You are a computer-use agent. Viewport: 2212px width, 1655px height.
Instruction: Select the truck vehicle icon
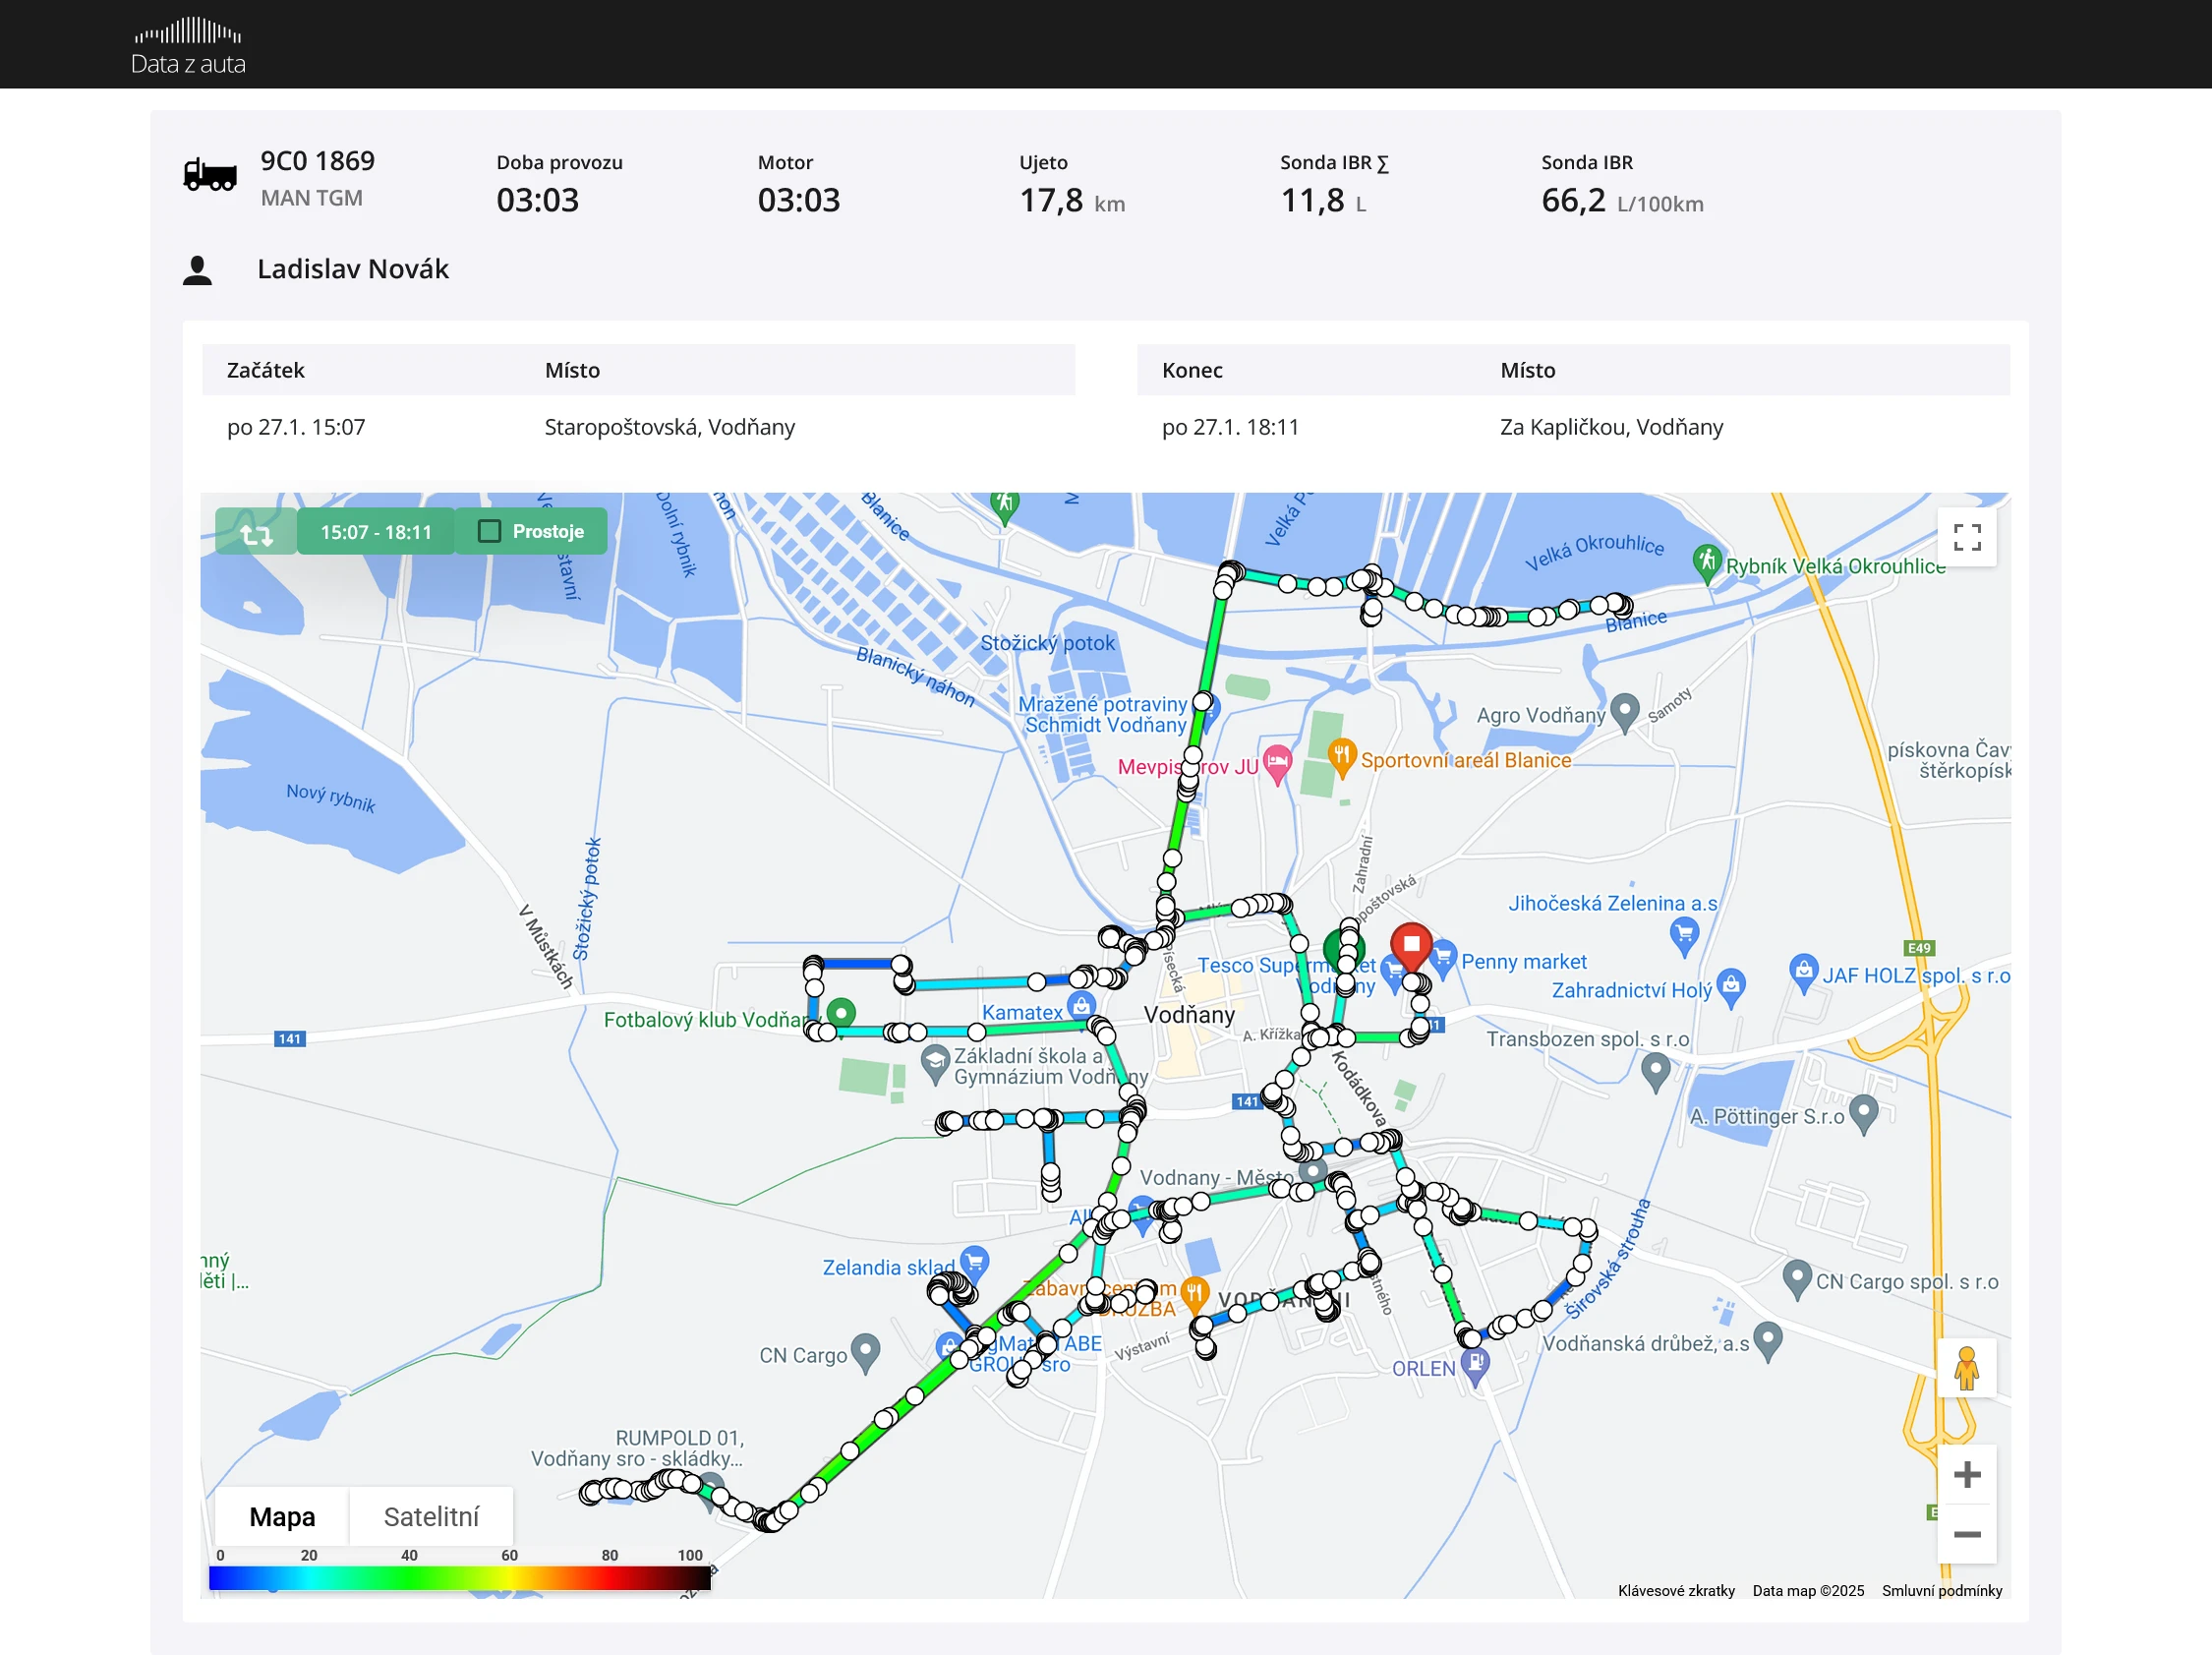[x=210, y=176]
